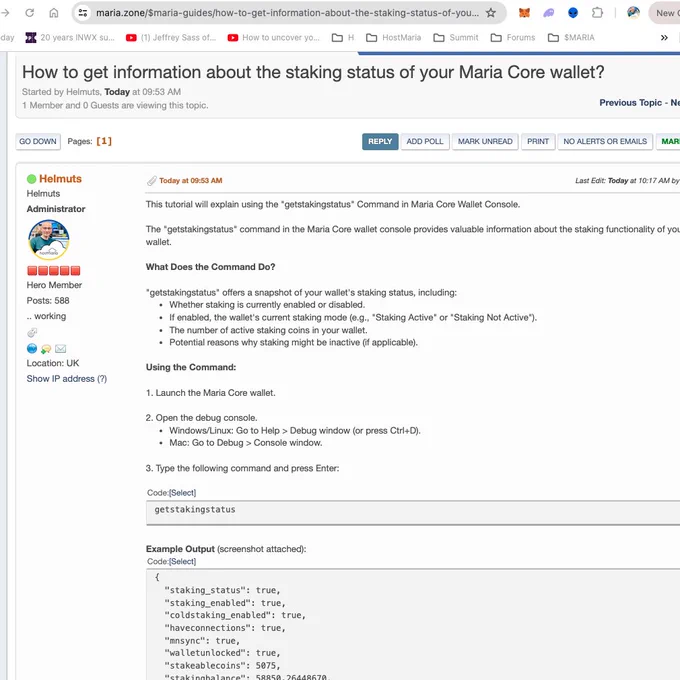This screenshot has height=680, width=680.
Task: Click the topic title heading text
Action: coord(313,72)
